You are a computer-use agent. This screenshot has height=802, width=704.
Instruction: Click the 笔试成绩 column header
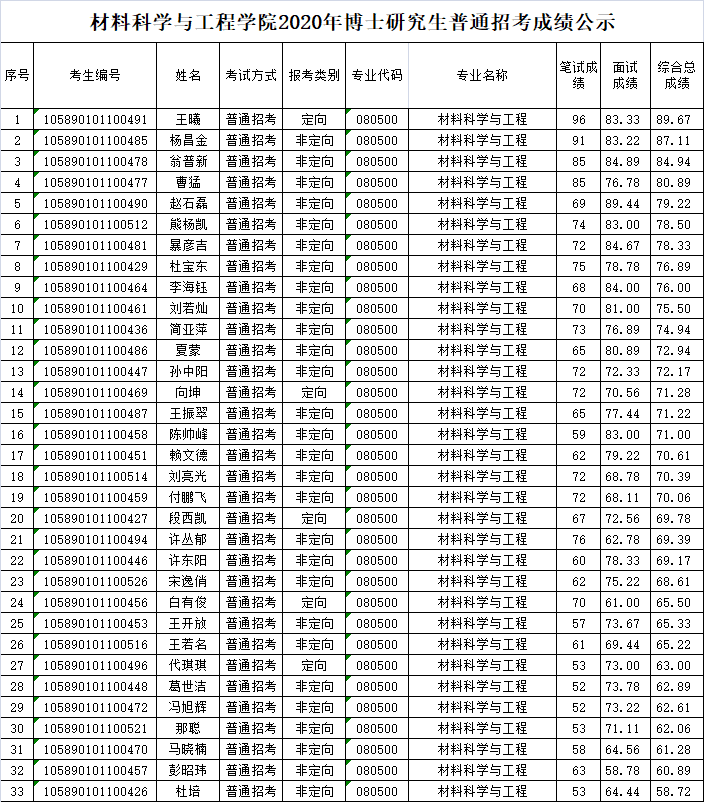point(578,75)
